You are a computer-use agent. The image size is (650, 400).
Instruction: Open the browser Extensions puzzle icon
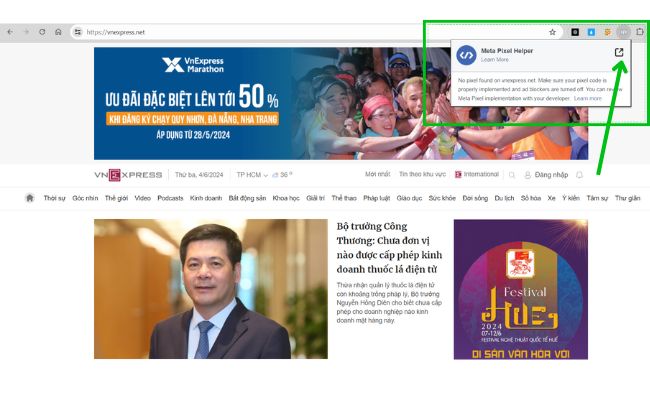pyautogui.click(x=640, y=32)
